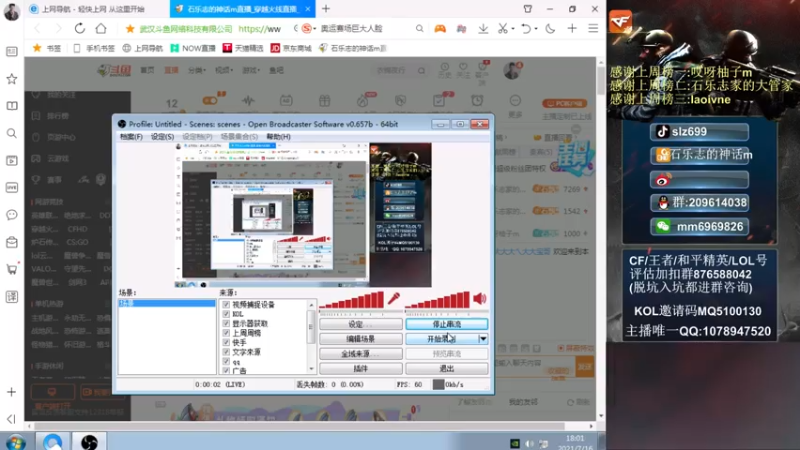The height and width of the screenshot is (450, 800).
Task: Open the 档案(F) menu in OBS
Action: 131,137
